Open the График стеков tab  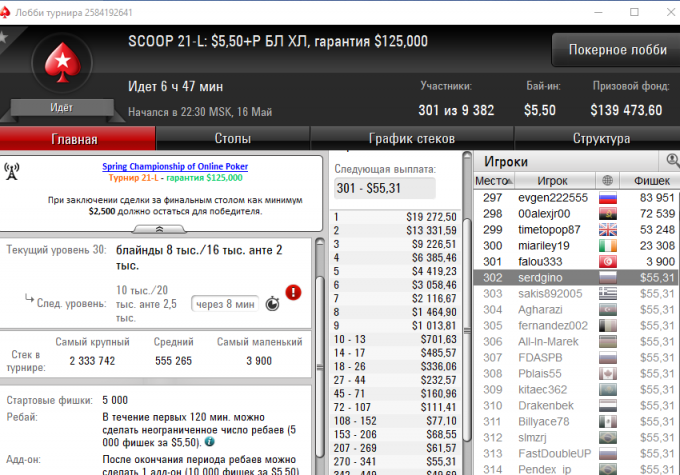pos(412,139)
